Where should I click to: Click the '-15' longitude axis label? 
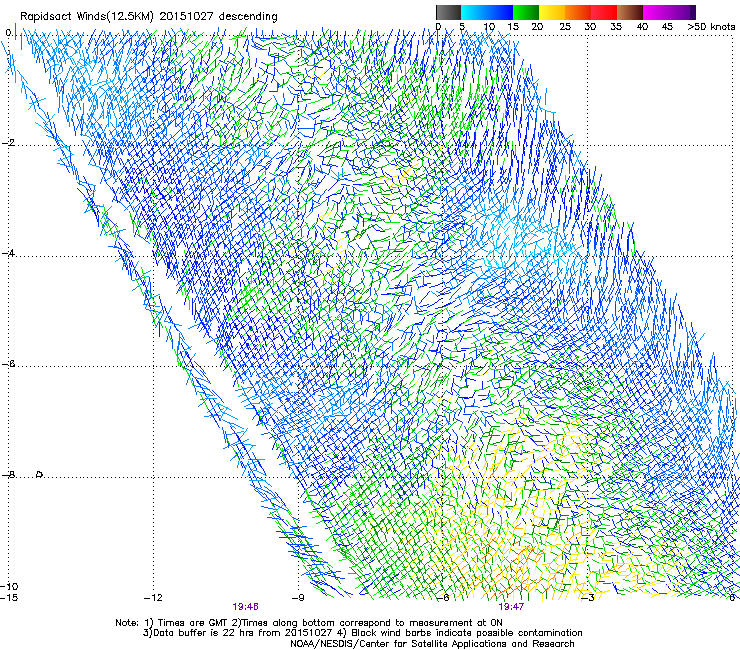coord(9,598)
